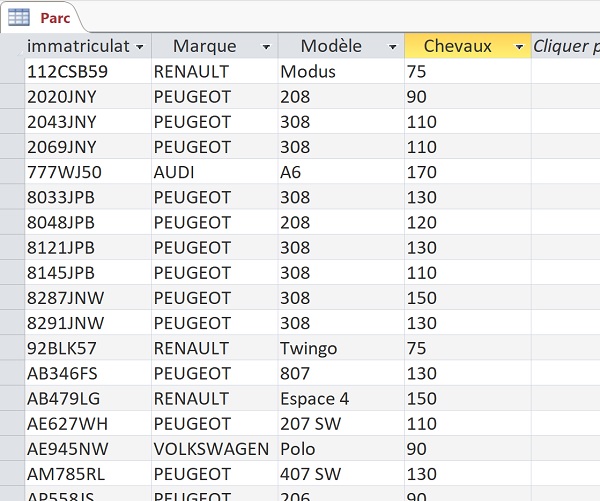The height and width of the screenshot is (501, 600).
Task: Click RENAULT in the AB479LG row
Action: [215, 398]
